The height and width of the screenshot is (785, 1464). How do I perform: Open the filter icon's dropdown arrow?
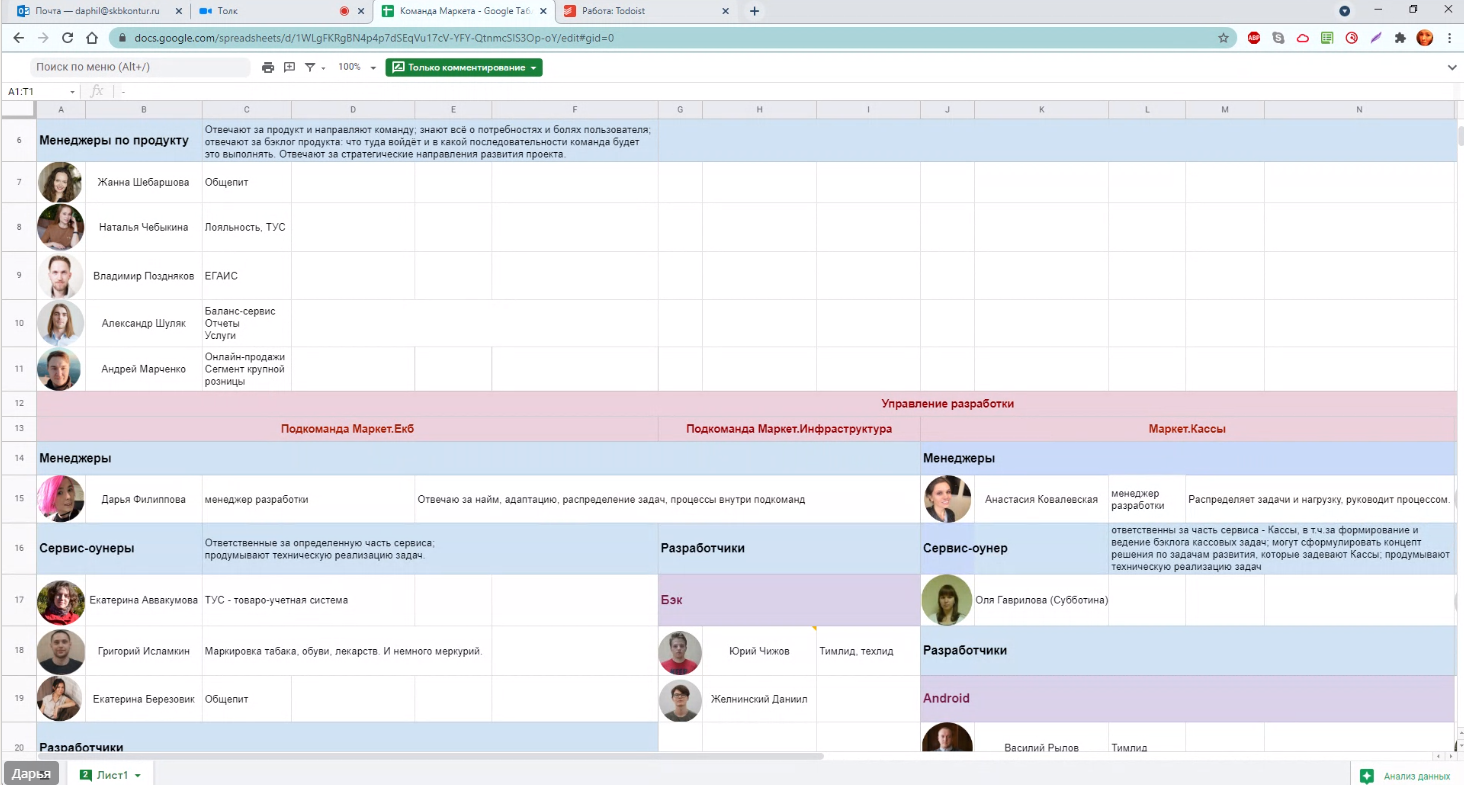coord(323,68)
